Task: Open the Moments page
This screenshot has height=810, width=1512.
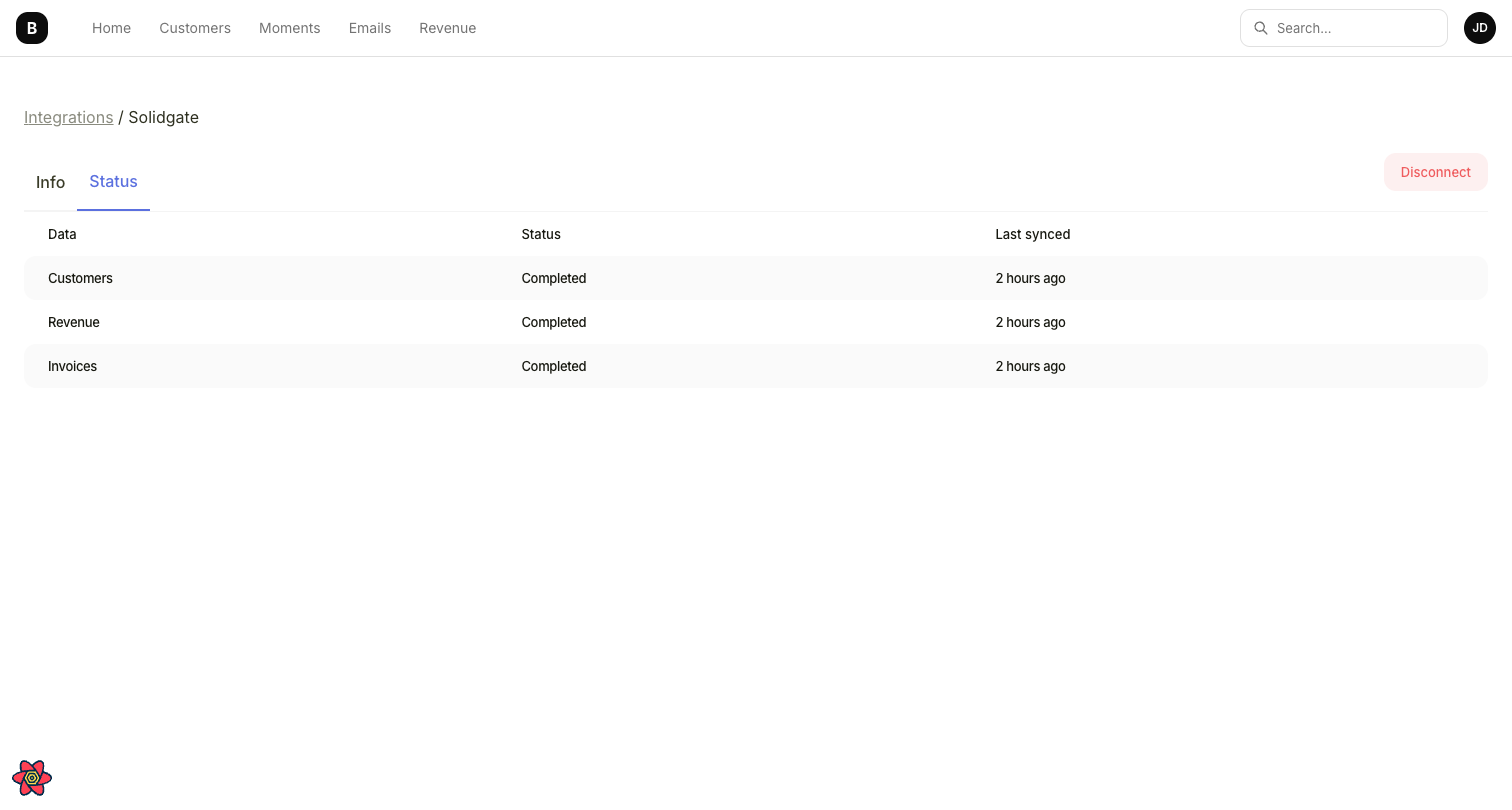Action: 289,27
